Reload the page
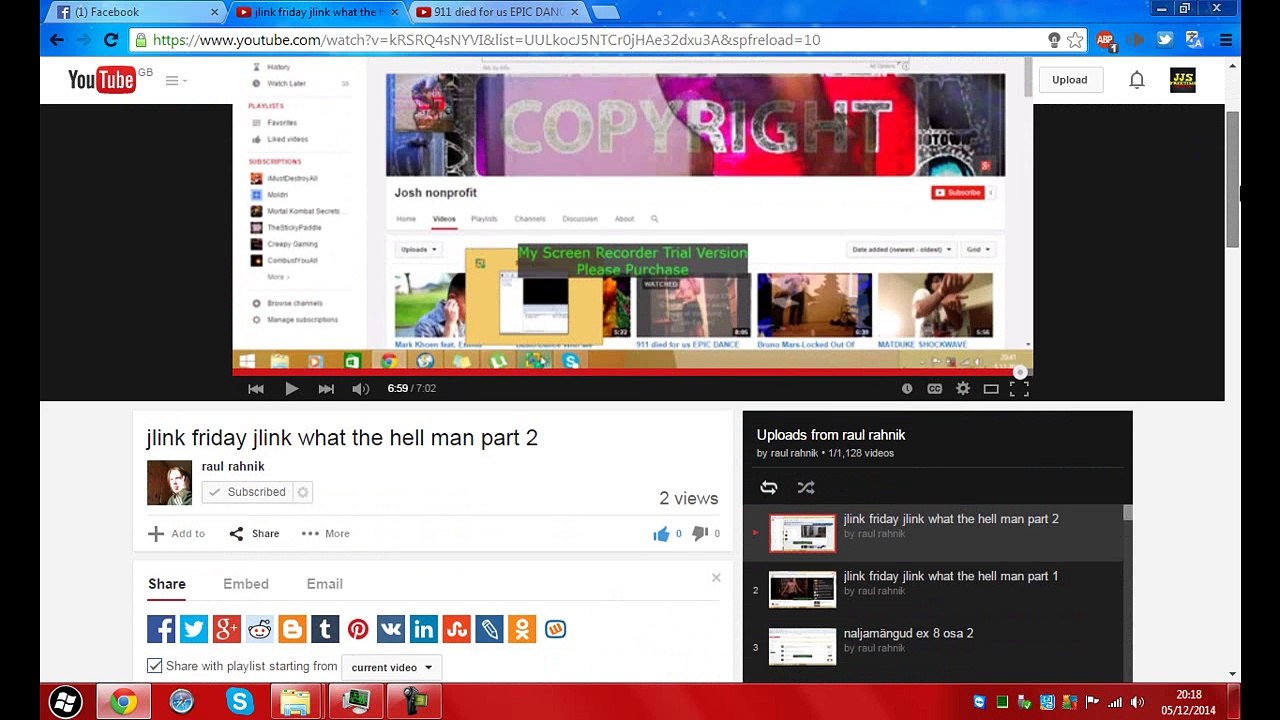This screenshot has width=1280, height=720. (x=111, y=40)
